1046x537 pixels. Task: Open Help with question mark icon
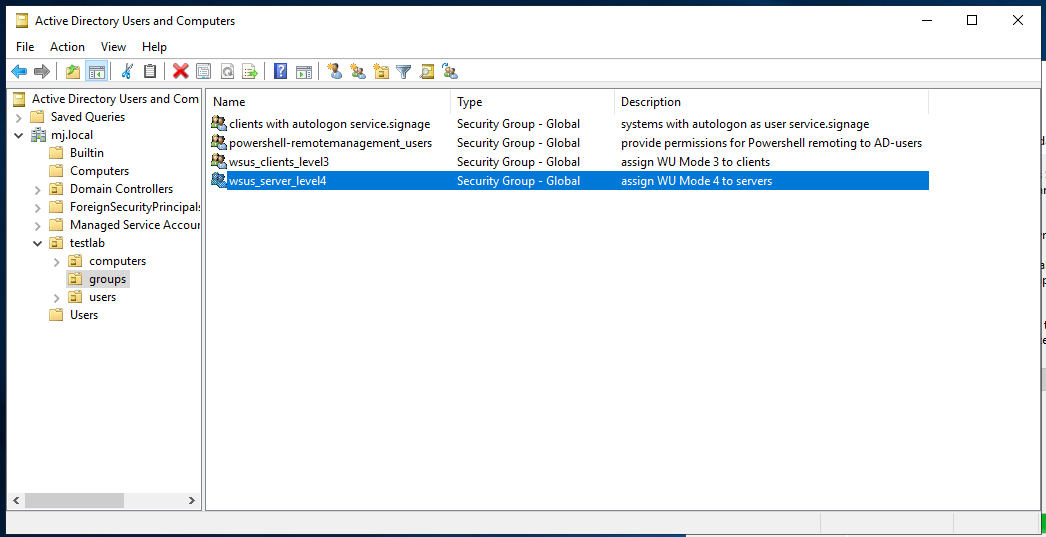pos(281,71)
